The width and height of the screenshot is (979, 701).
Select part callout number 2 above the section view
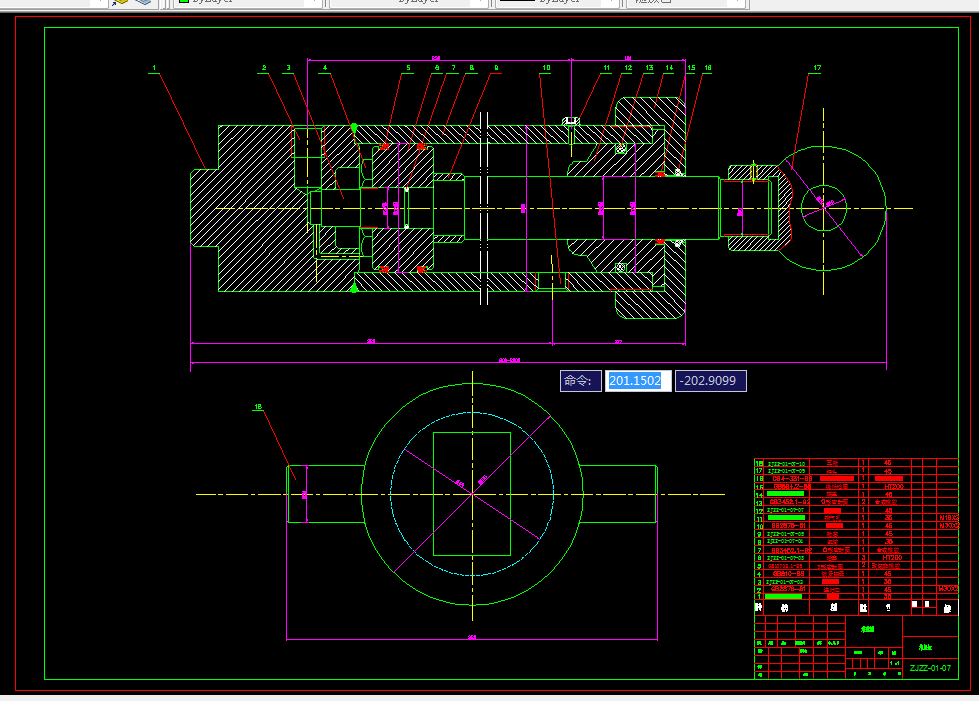click(264, 67)
